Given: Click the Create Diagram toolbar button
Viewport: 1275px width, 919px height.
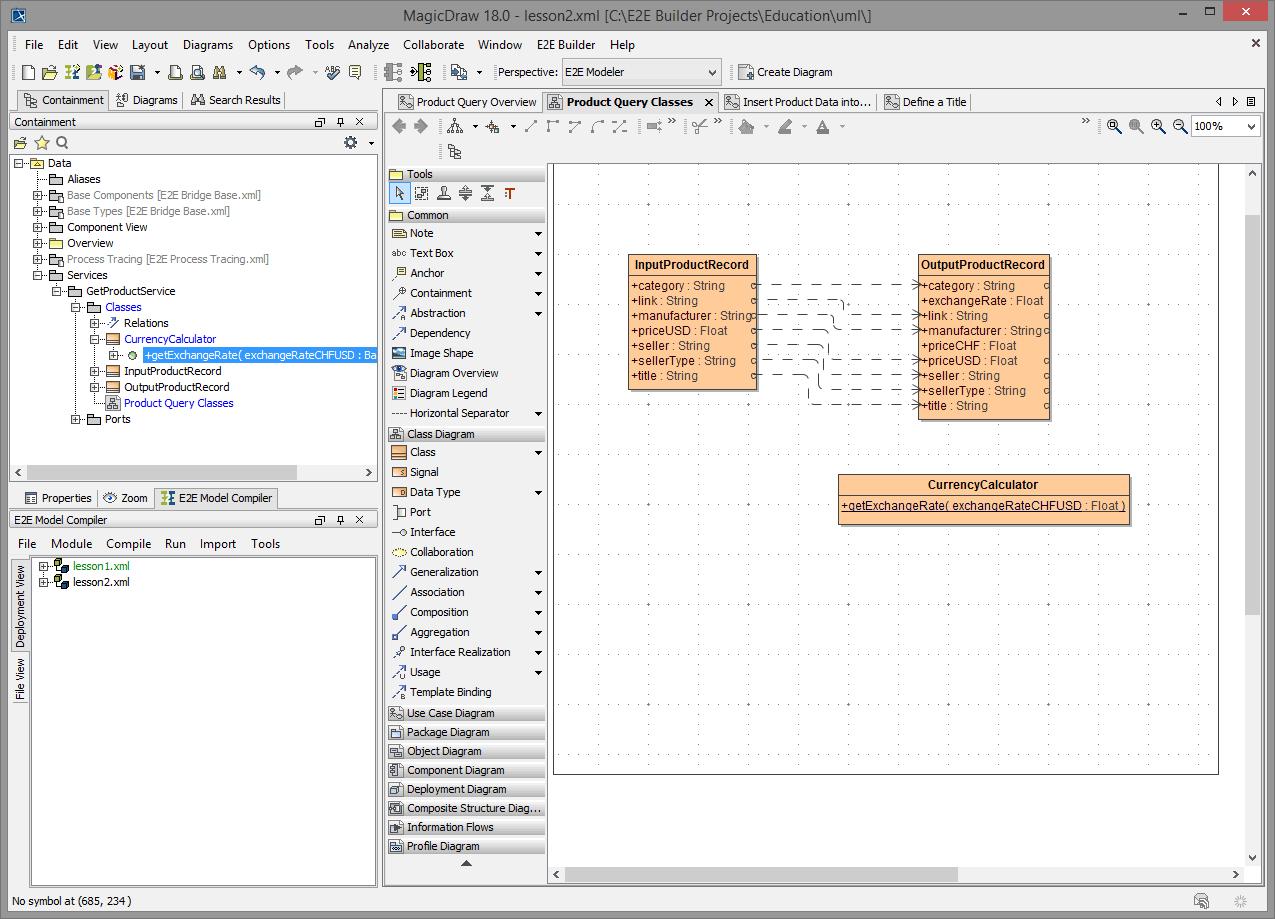Looking at the screenshot, I should pos(785,72).
